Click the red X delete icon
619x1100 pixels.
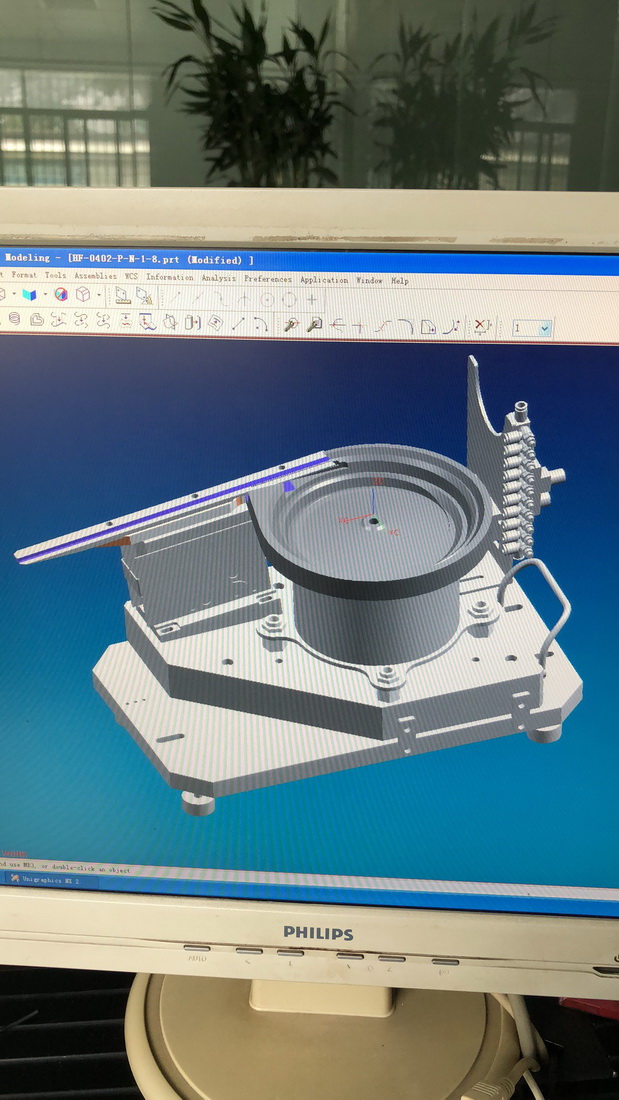(481, 326)
